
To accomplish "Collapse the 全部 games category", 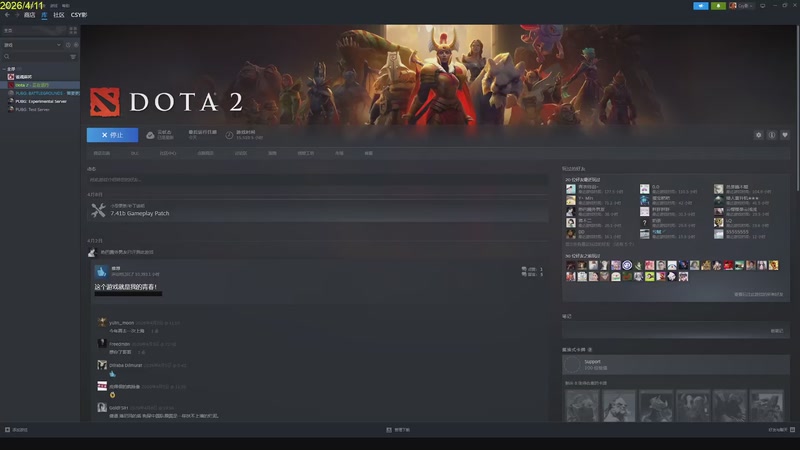I will pos(5,69).
